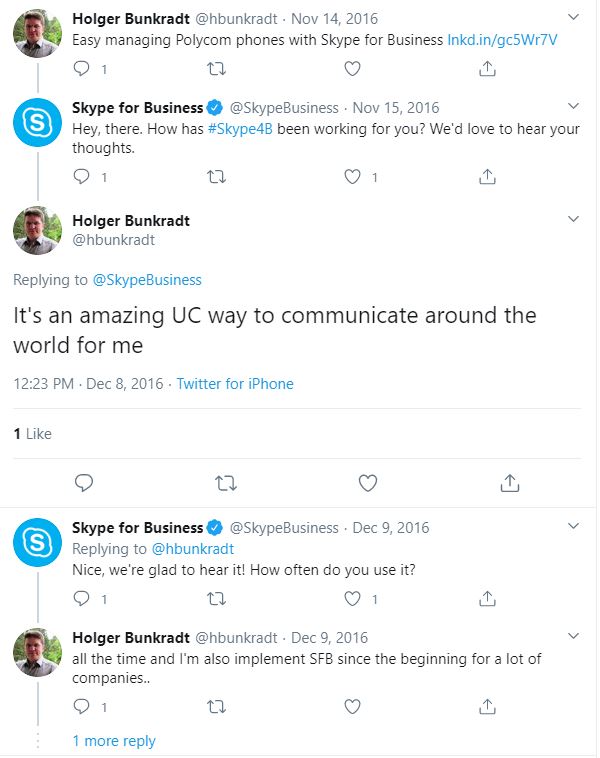View who liked via "1 Like"
Image resolution: width=600 pixels, height=758 pixels.
(x=32, y=434)
